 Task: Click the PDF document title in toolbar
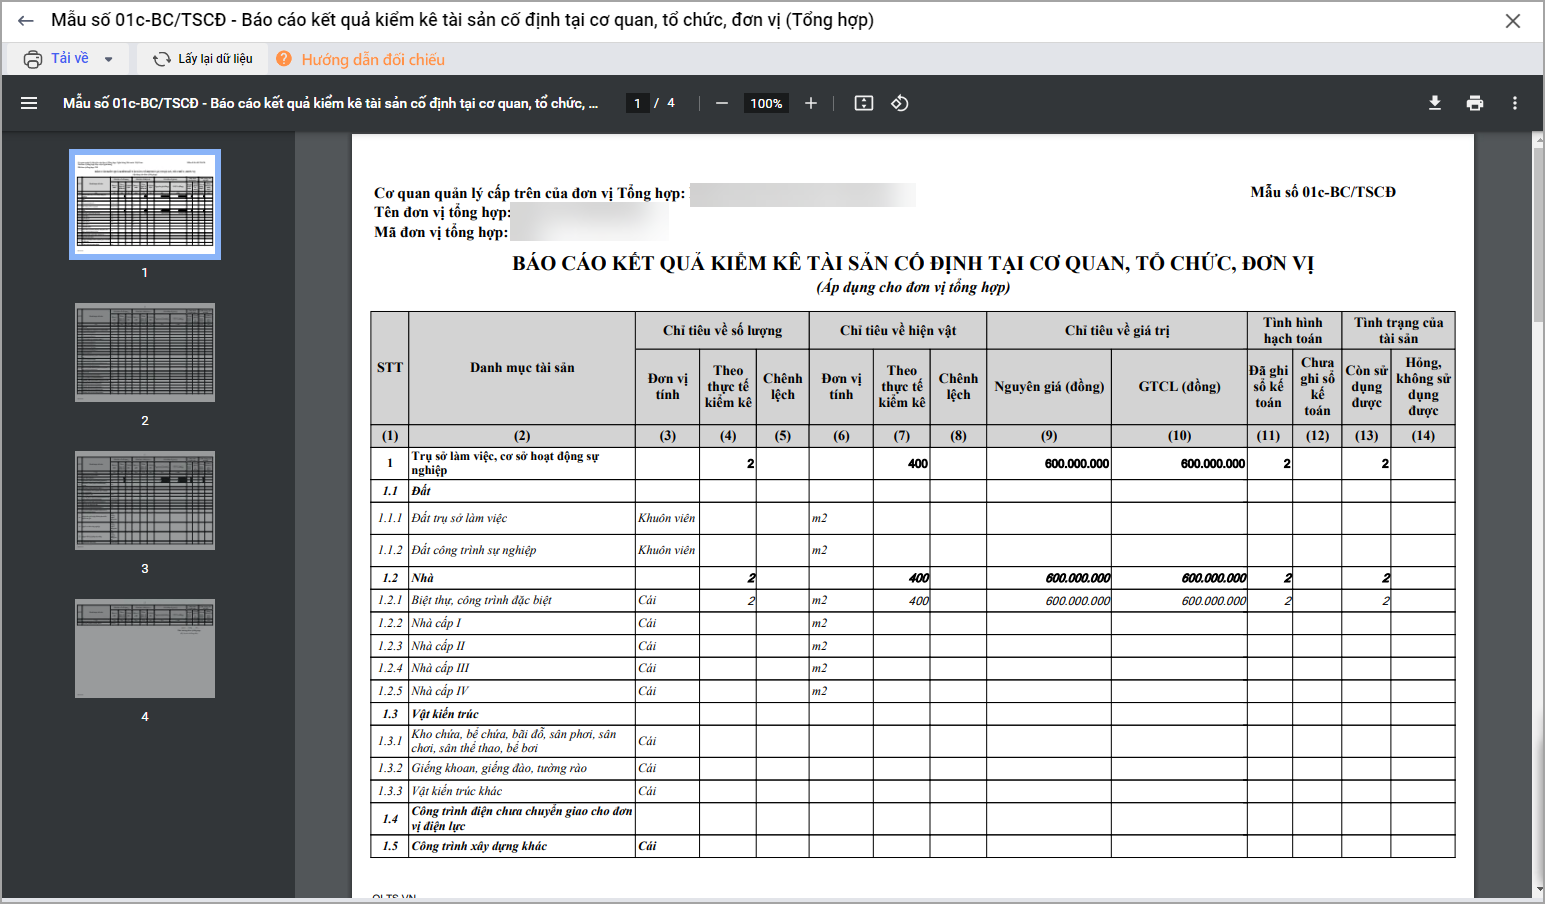point(331,103)
